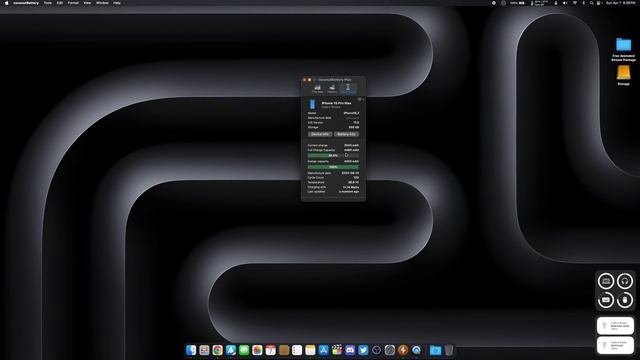Open Discord from the Dock

[350, 350]
